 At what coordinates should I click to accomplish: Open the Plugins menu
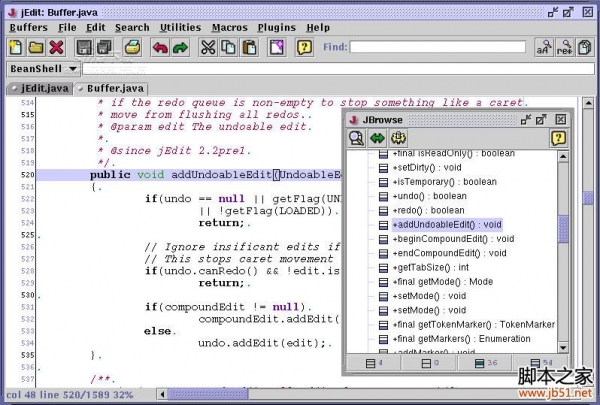click(277, 28)
